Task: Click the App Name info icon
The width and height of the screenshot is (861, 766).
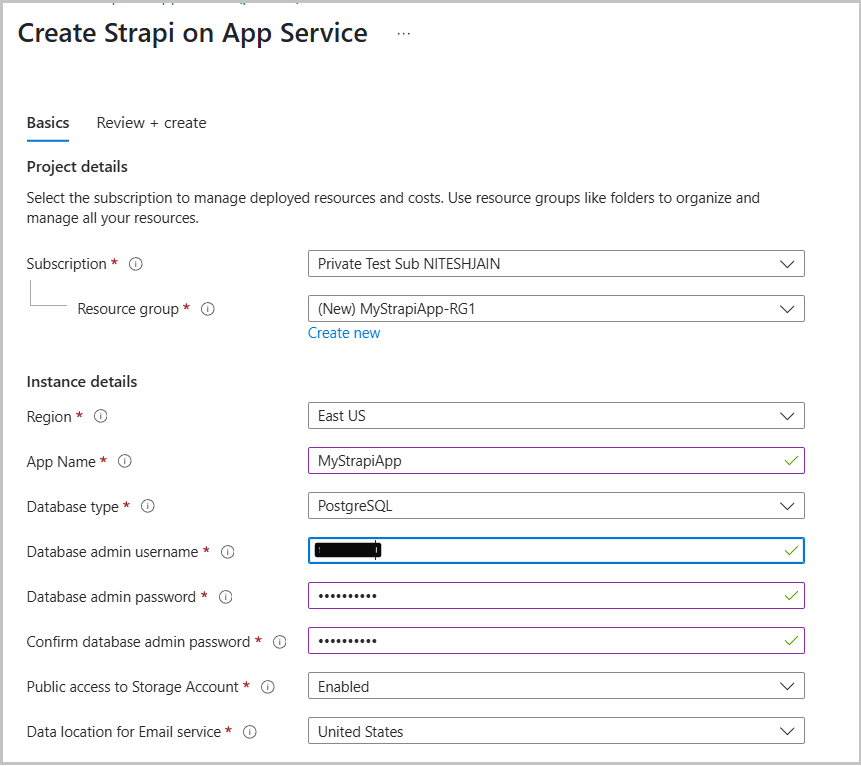Action: [124, 462]
